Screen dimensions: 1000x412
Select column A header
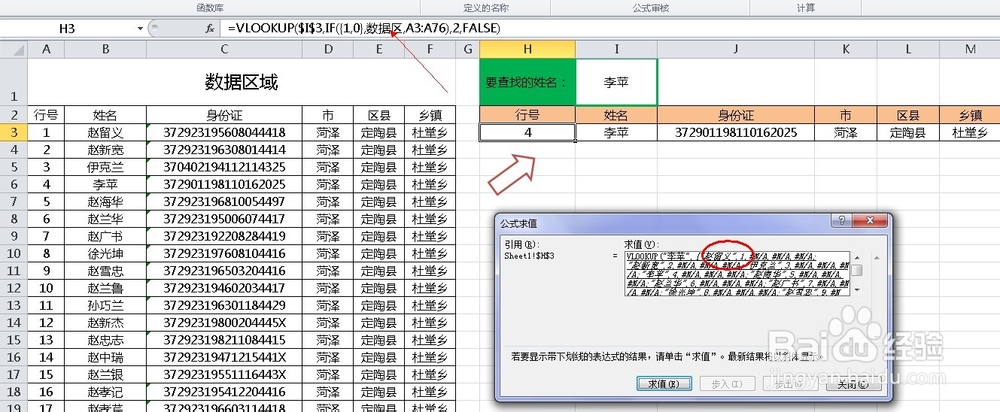[46, 49]
